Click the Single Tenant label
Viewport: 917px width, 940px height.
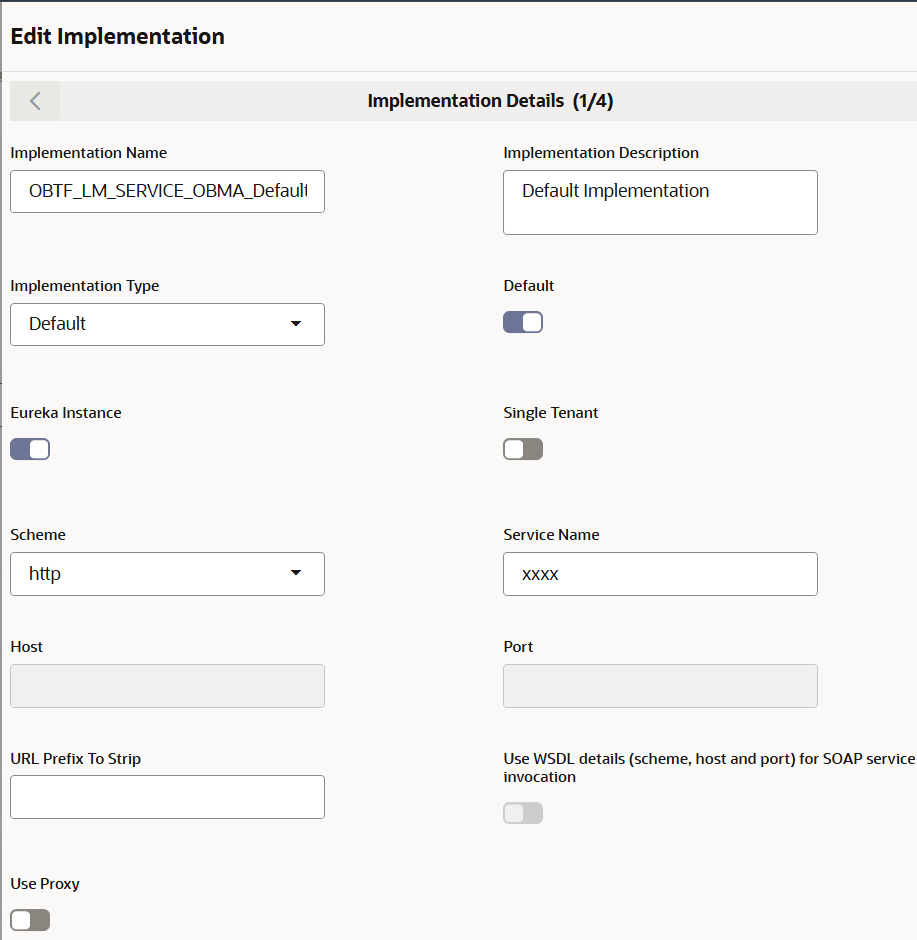coord(551,413)
